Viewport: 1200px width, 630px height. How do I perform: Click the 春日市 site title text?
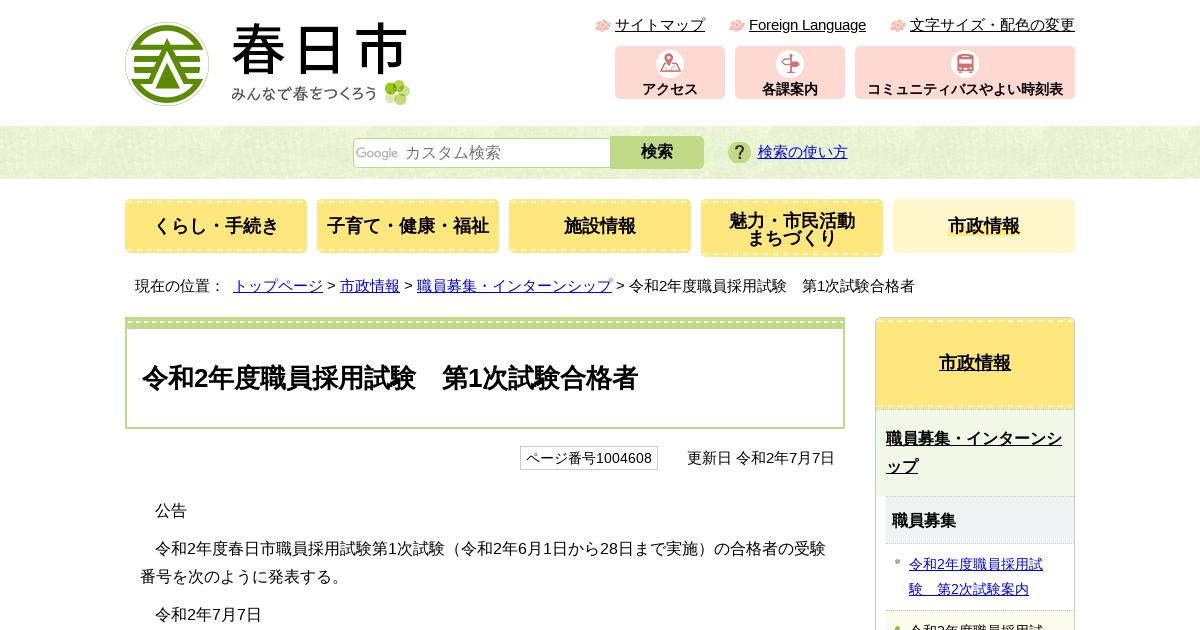[320, 50]
